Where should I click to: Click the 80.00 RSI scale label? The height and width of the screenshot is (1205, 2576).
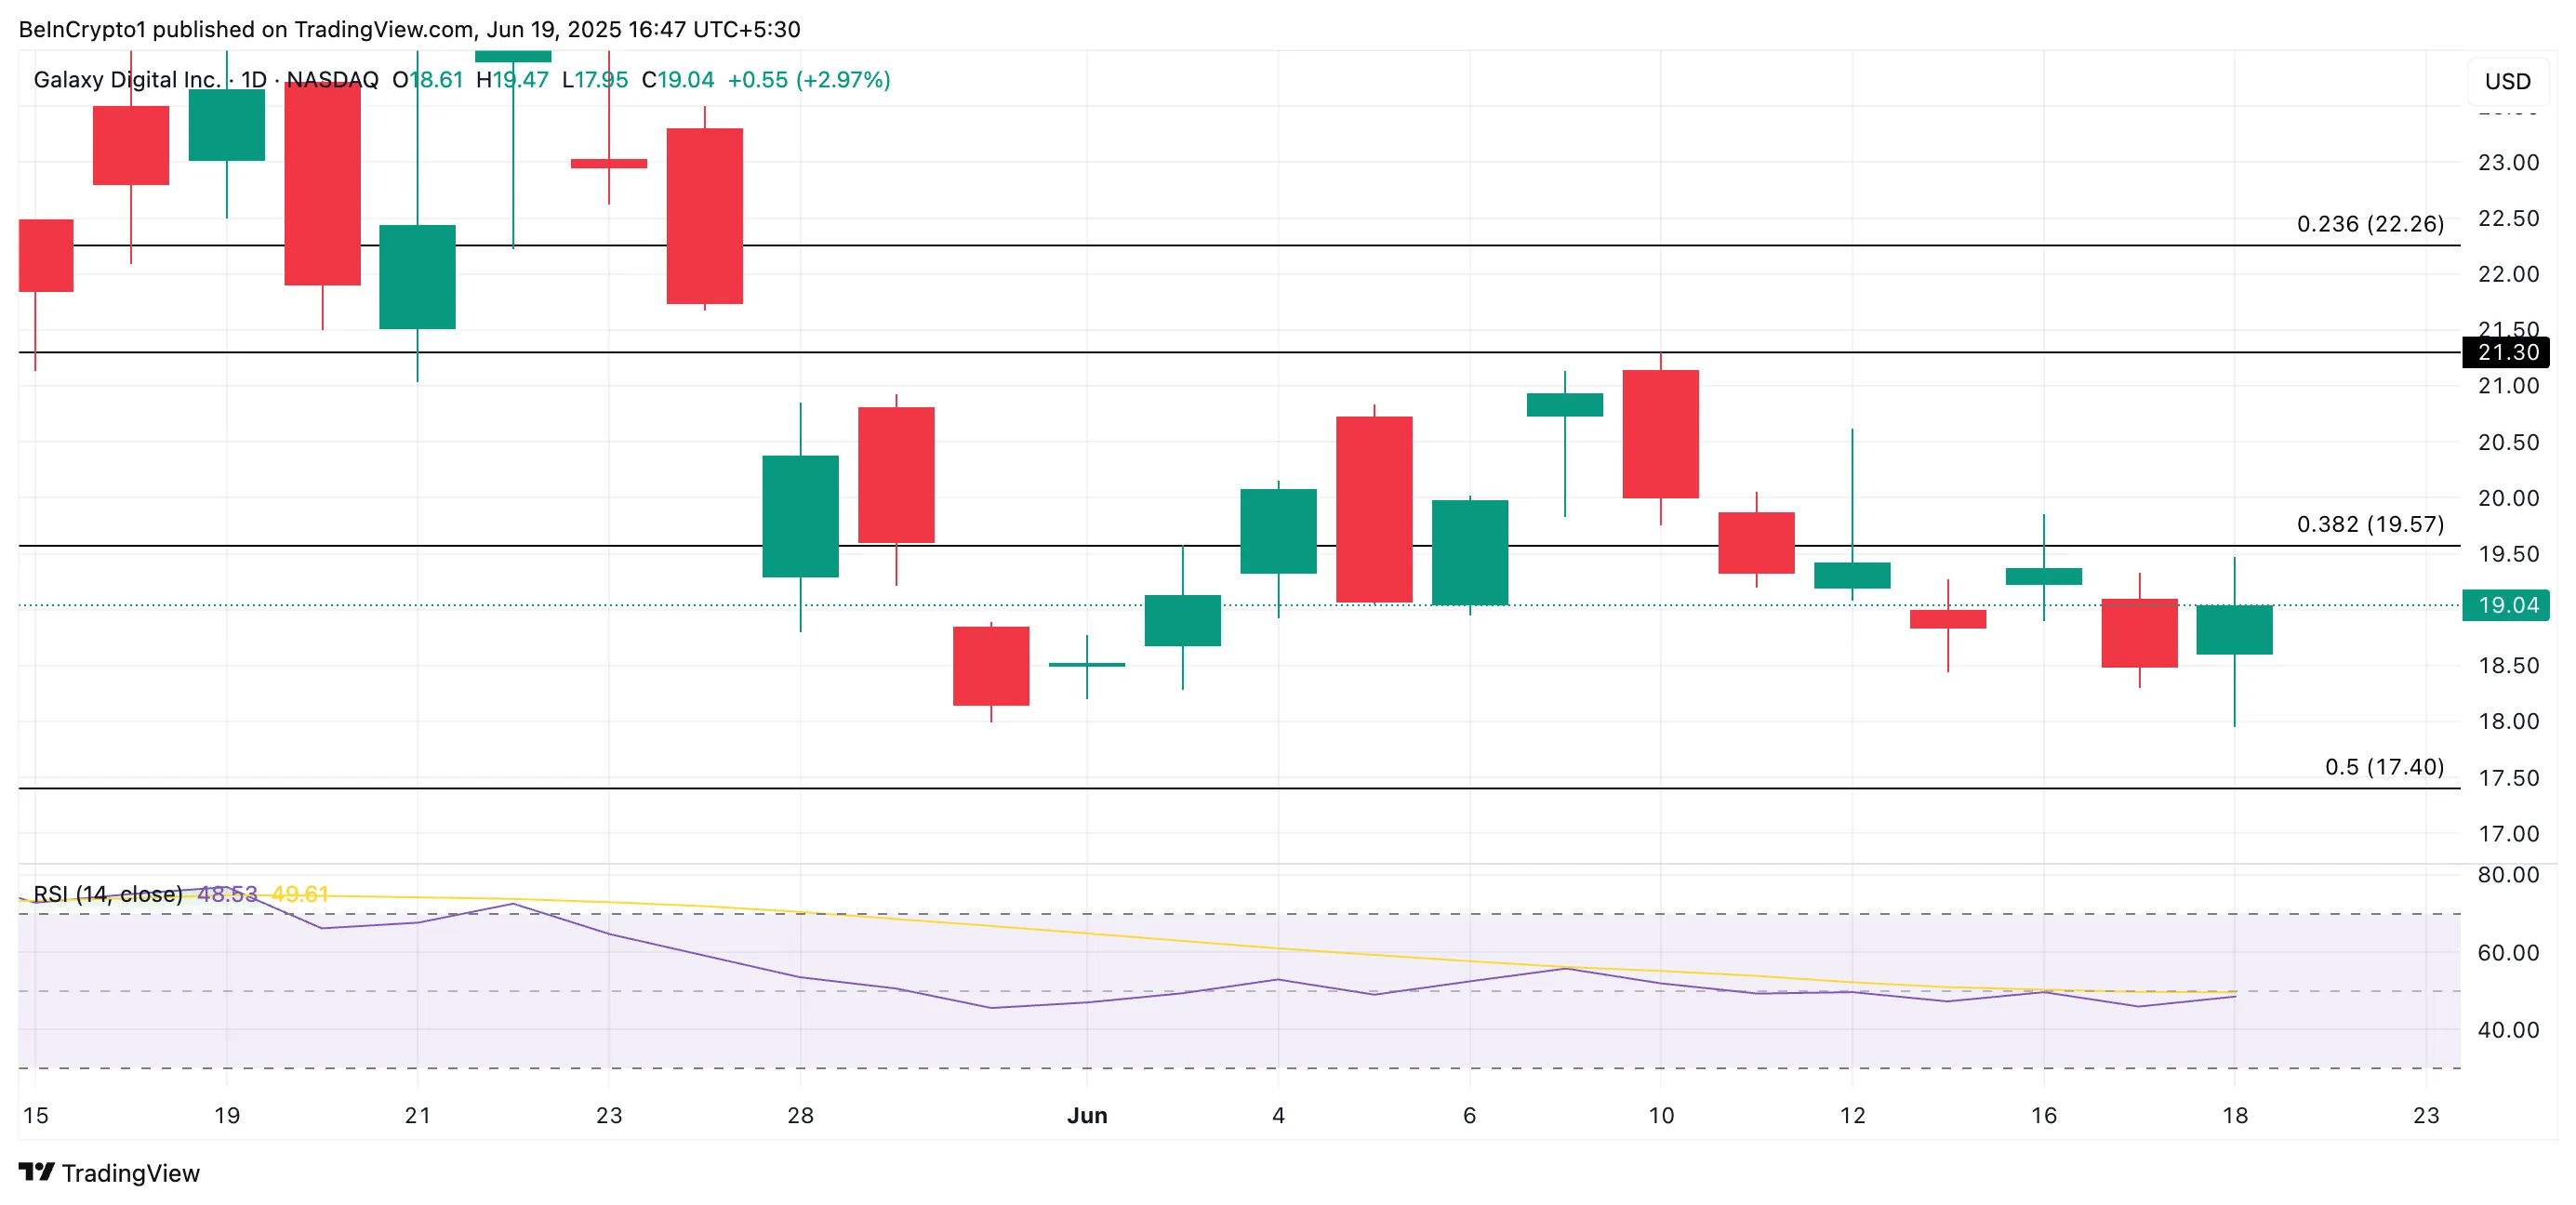[2508, 875]
